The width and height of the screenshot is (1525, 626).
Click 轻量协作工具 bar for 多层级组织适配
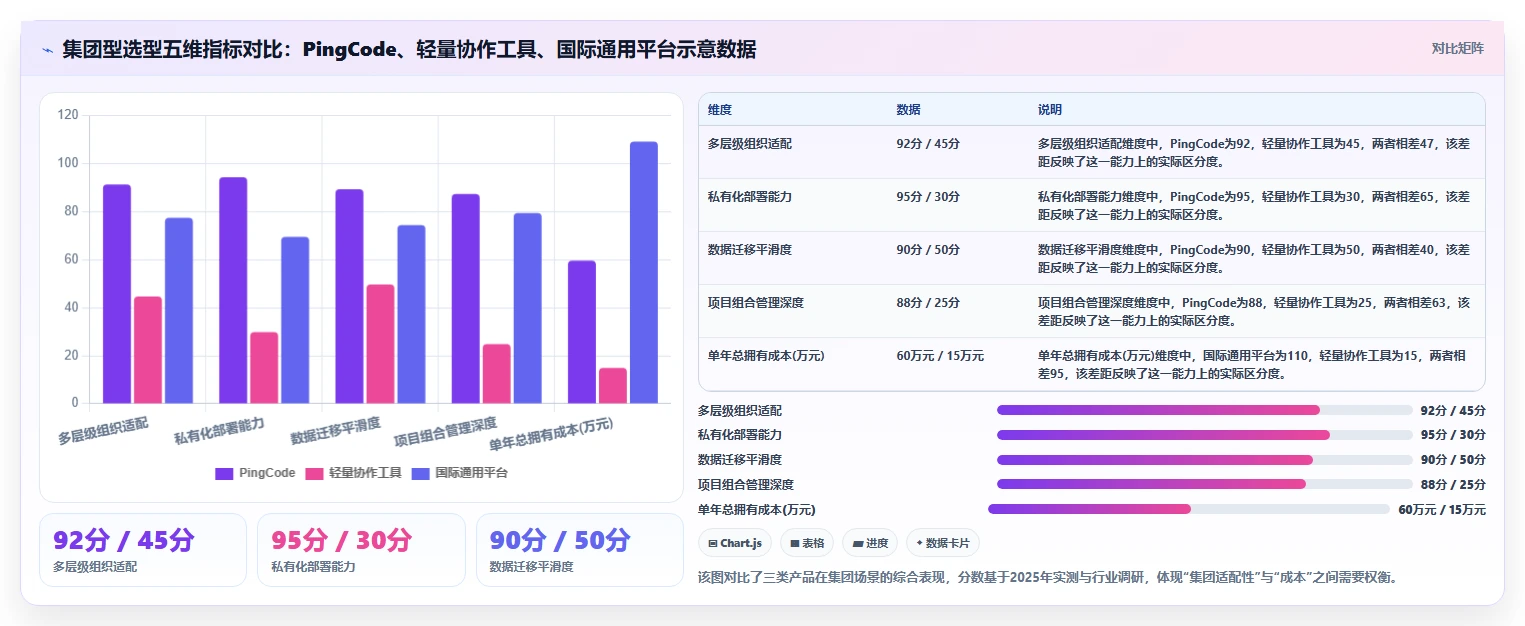148,350
